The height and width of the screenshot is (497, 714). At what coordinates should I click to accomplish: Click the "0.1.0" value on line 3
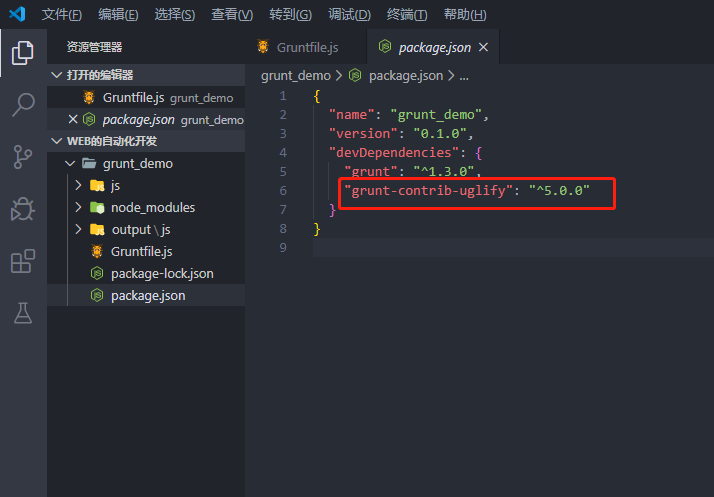click(x=439, y=133)
